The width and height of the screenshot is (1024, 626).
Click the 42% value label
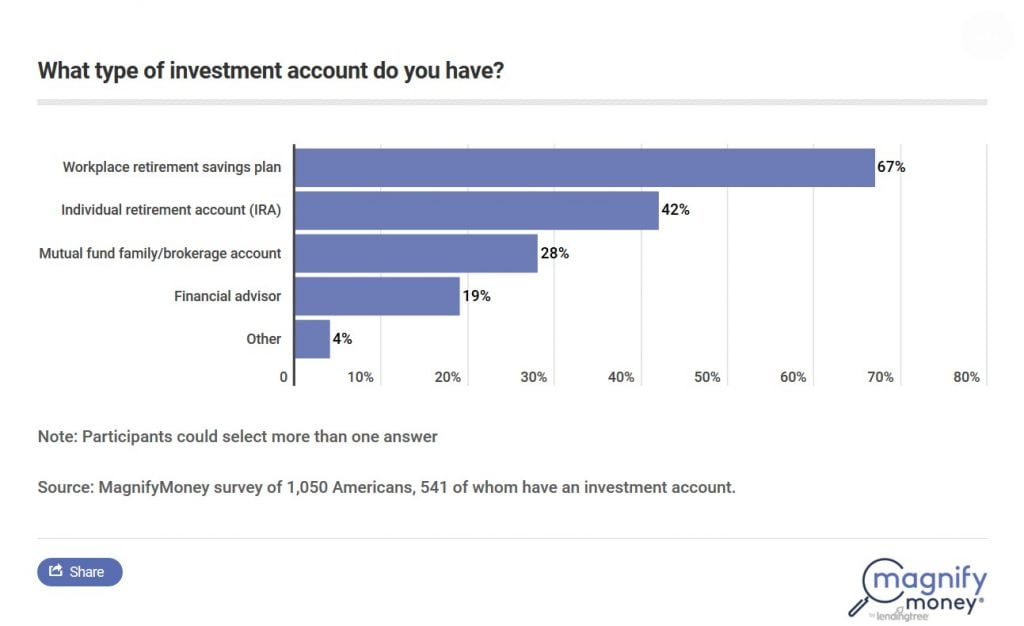[x=675, y=210]
